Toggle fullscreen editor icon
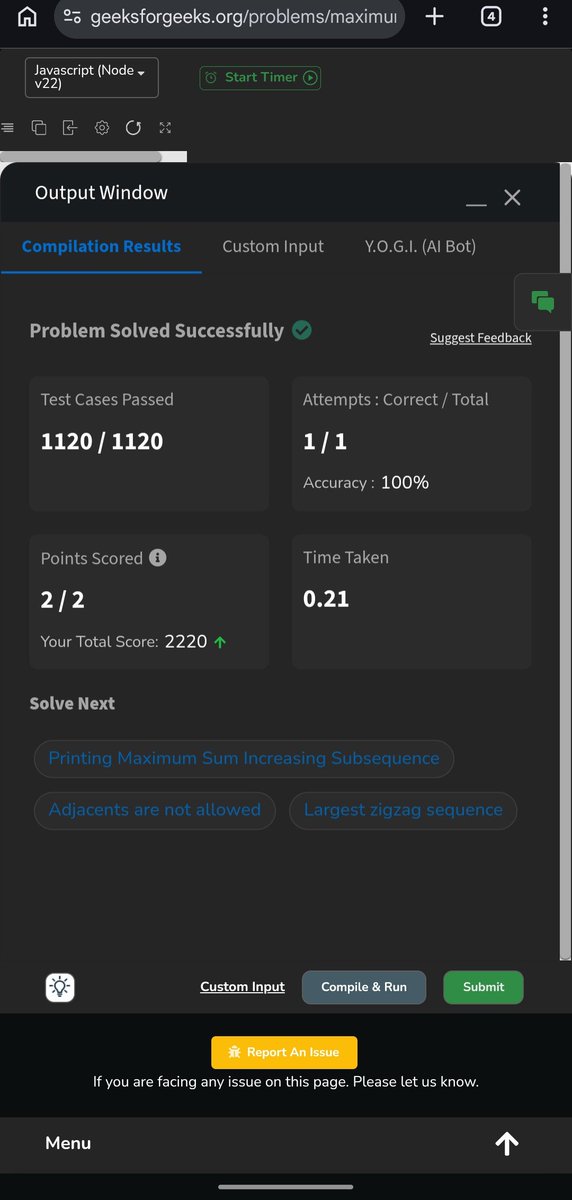This screenshot has width=572, height=1200. [165, 127]
